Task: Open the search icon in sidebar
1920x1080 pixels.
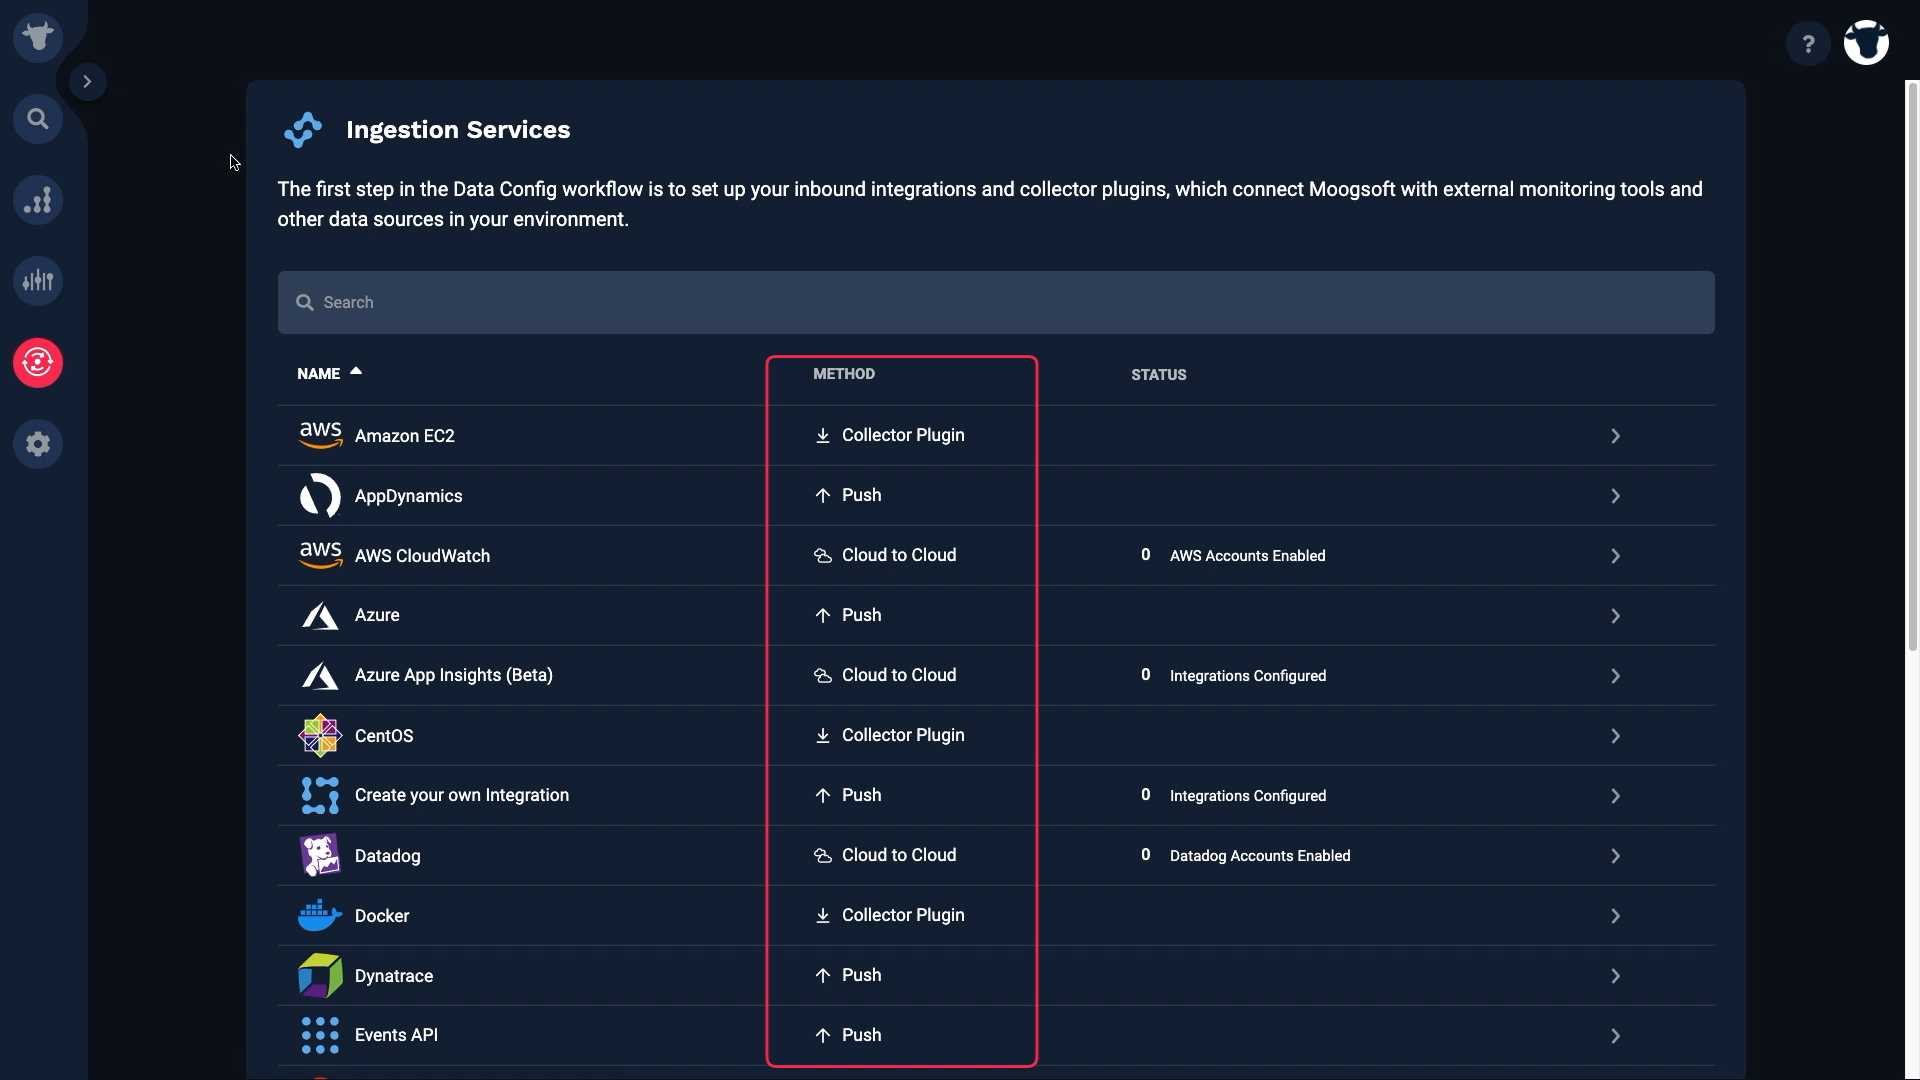Action: 38,119
